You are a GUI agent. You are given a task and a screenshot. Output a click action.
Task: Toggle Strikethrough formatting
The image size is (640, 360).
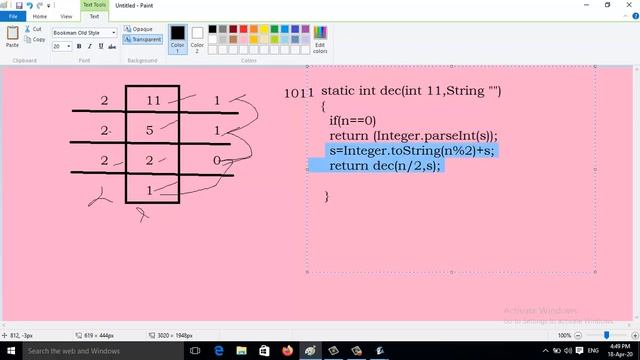[112, 47]
